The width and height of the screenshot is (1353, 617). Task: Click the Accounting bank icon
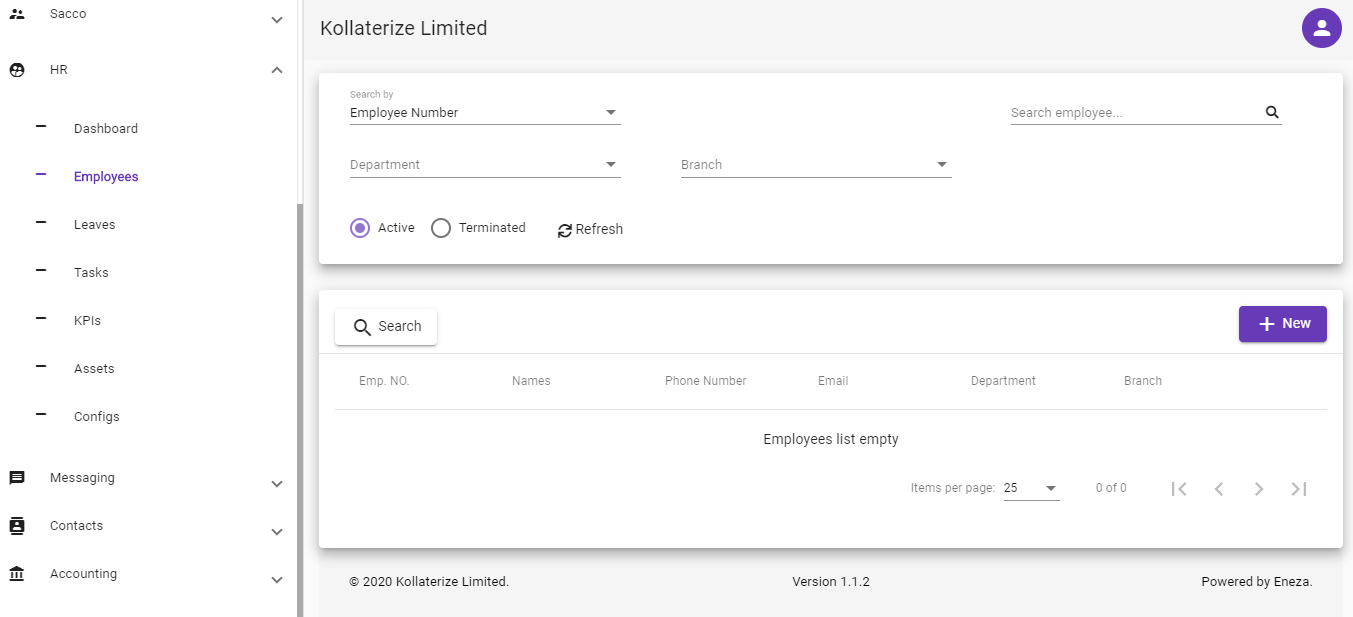coord(17,574)
